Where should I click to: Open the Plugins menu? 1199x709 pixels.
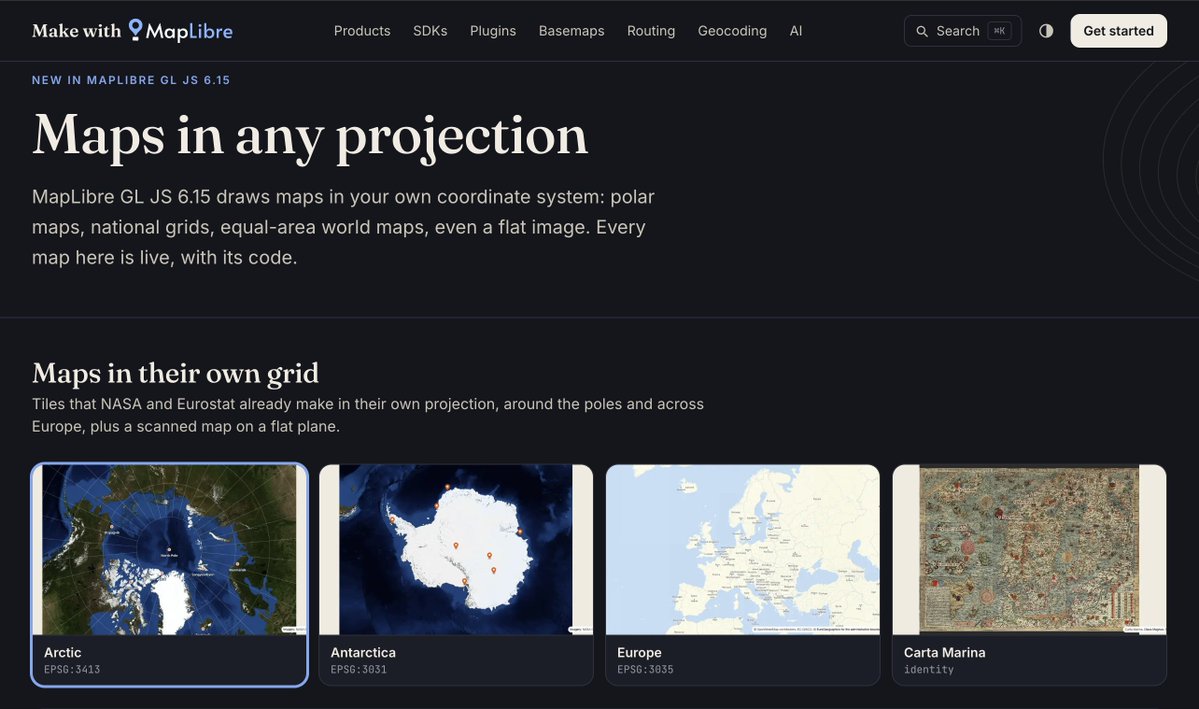(x=492, y=31)
